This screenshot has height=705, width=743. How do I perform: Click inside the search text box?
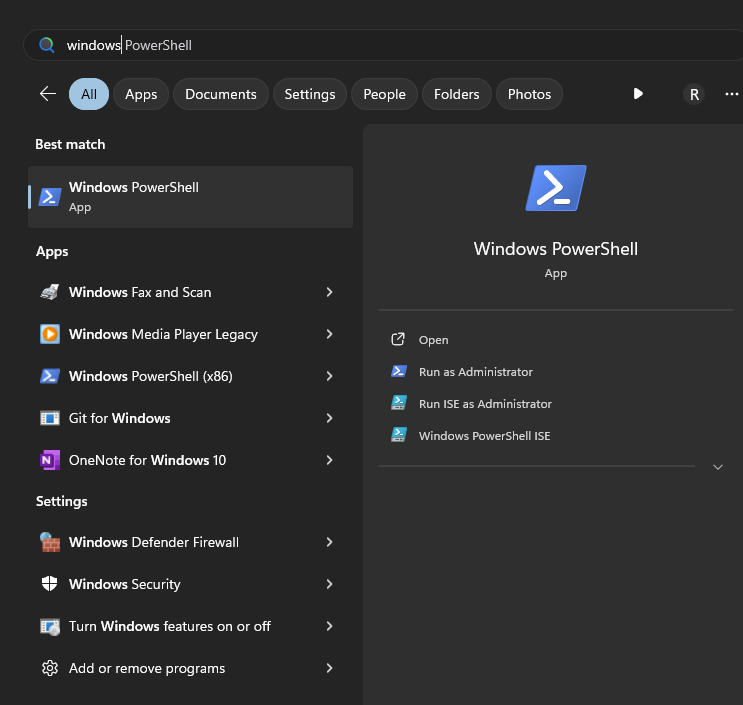[x=383, y=45]
